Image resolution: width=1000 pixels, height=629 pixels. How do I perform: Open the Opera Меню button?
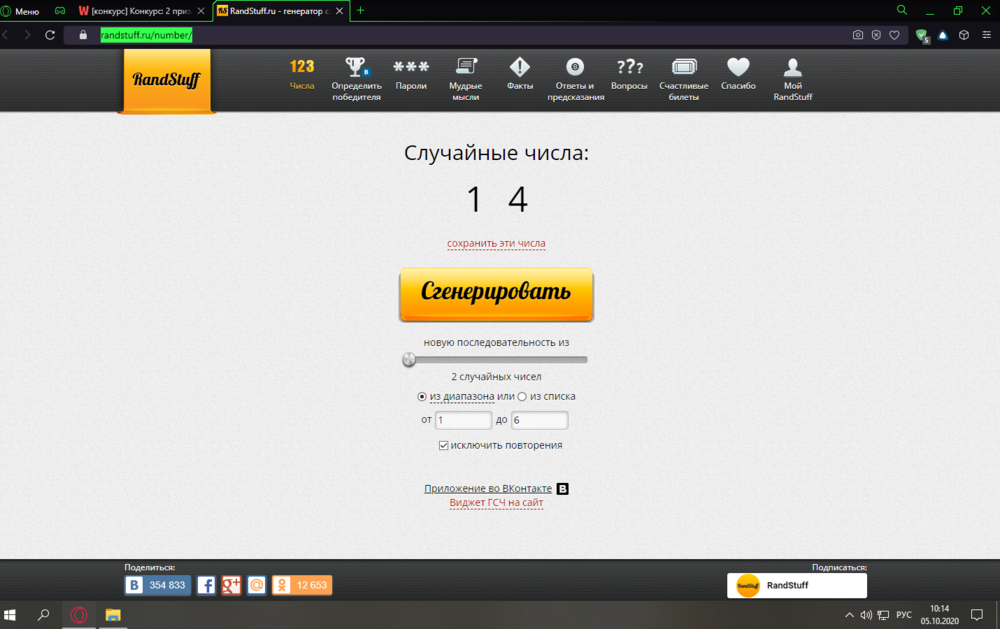click(21, 11)
